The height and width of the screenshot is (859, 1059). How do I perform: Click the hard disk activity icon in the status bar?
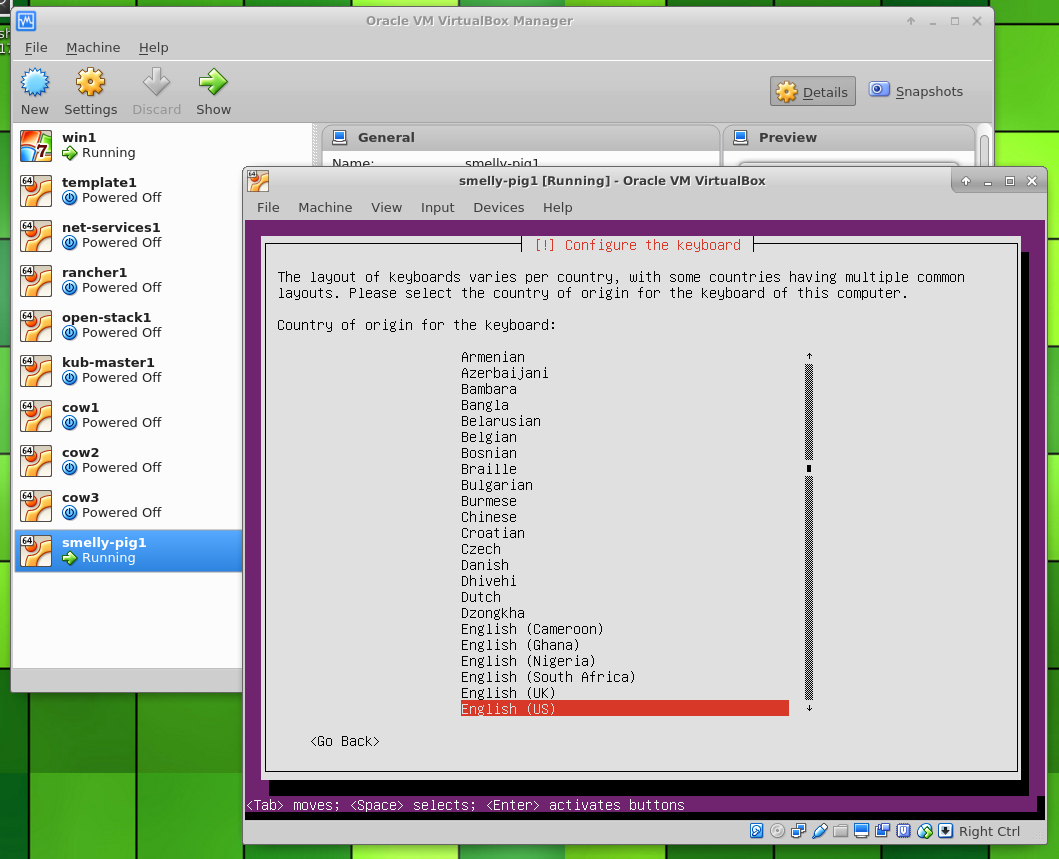pos(756,831)
